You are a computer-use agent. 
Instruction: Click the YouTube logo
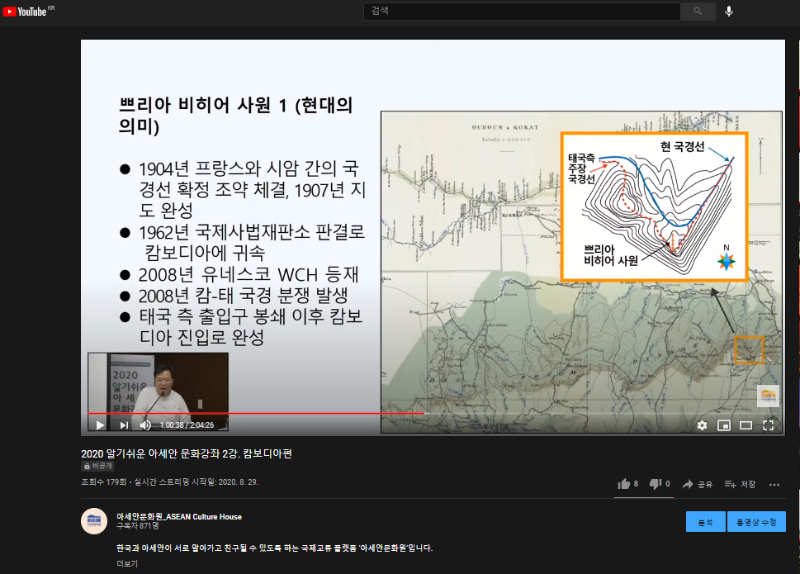pyautogui.click(x=24, y=11)
